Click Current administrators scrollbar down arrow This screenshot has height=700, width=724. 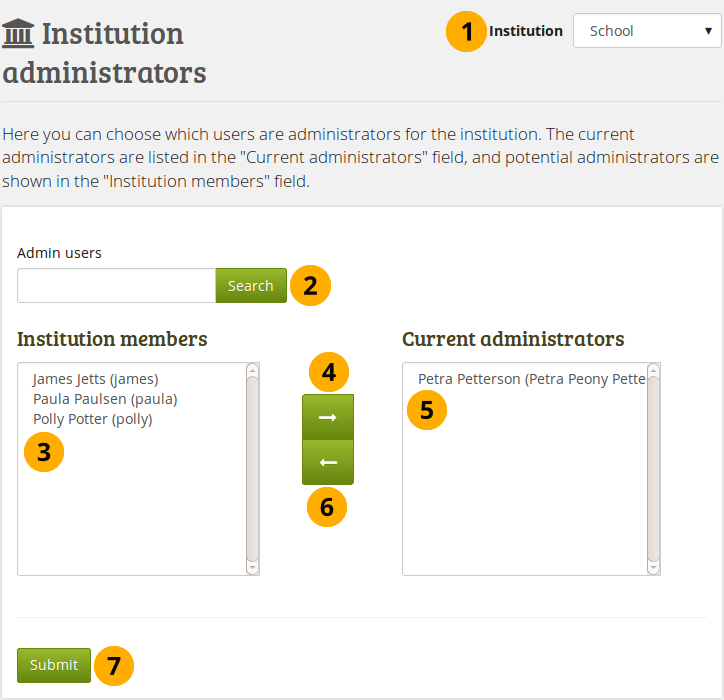[653, 567]
